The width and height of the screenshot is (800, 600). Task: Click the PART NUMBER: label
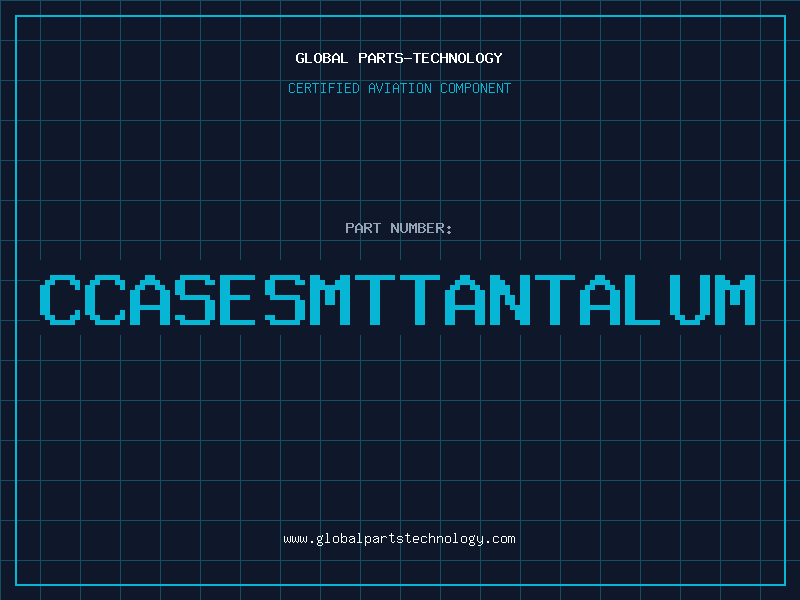click(399, 228)
